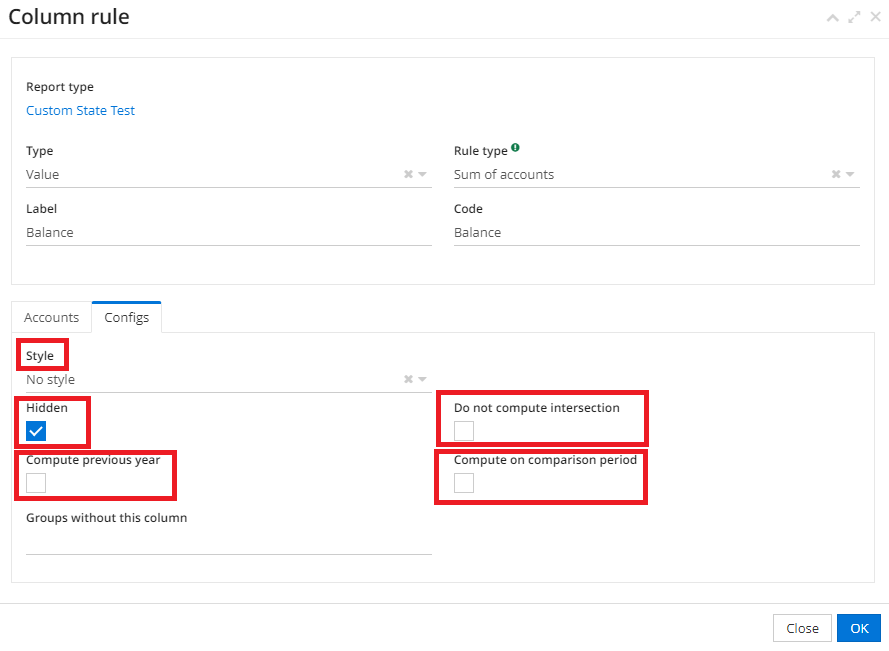Screen dimensions: 889x651
Task: Click the Style field showing No style
Action: pyautogui.click(x=229, y=379)
